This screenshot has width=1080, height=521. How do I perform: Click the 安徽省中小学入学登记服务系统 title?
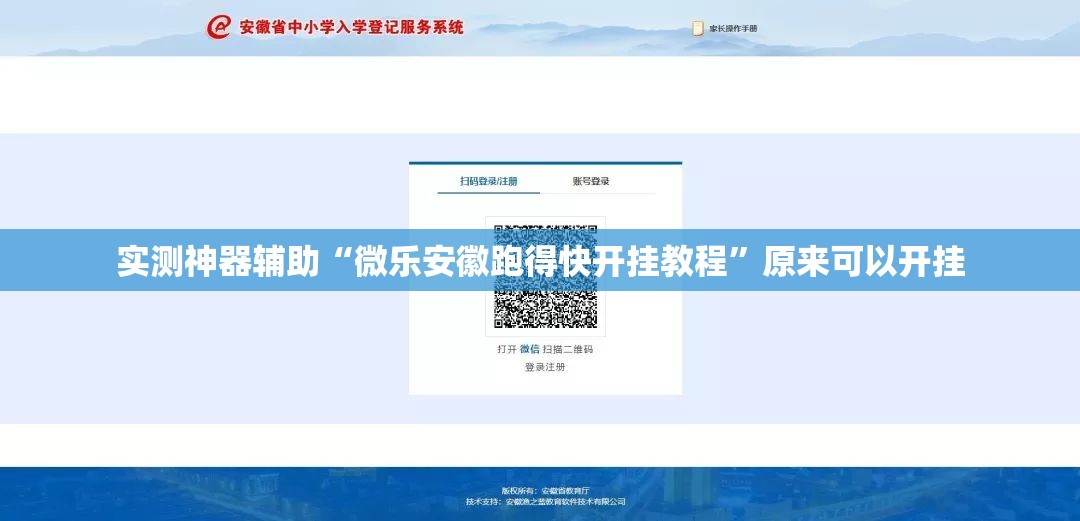(351, 28)
